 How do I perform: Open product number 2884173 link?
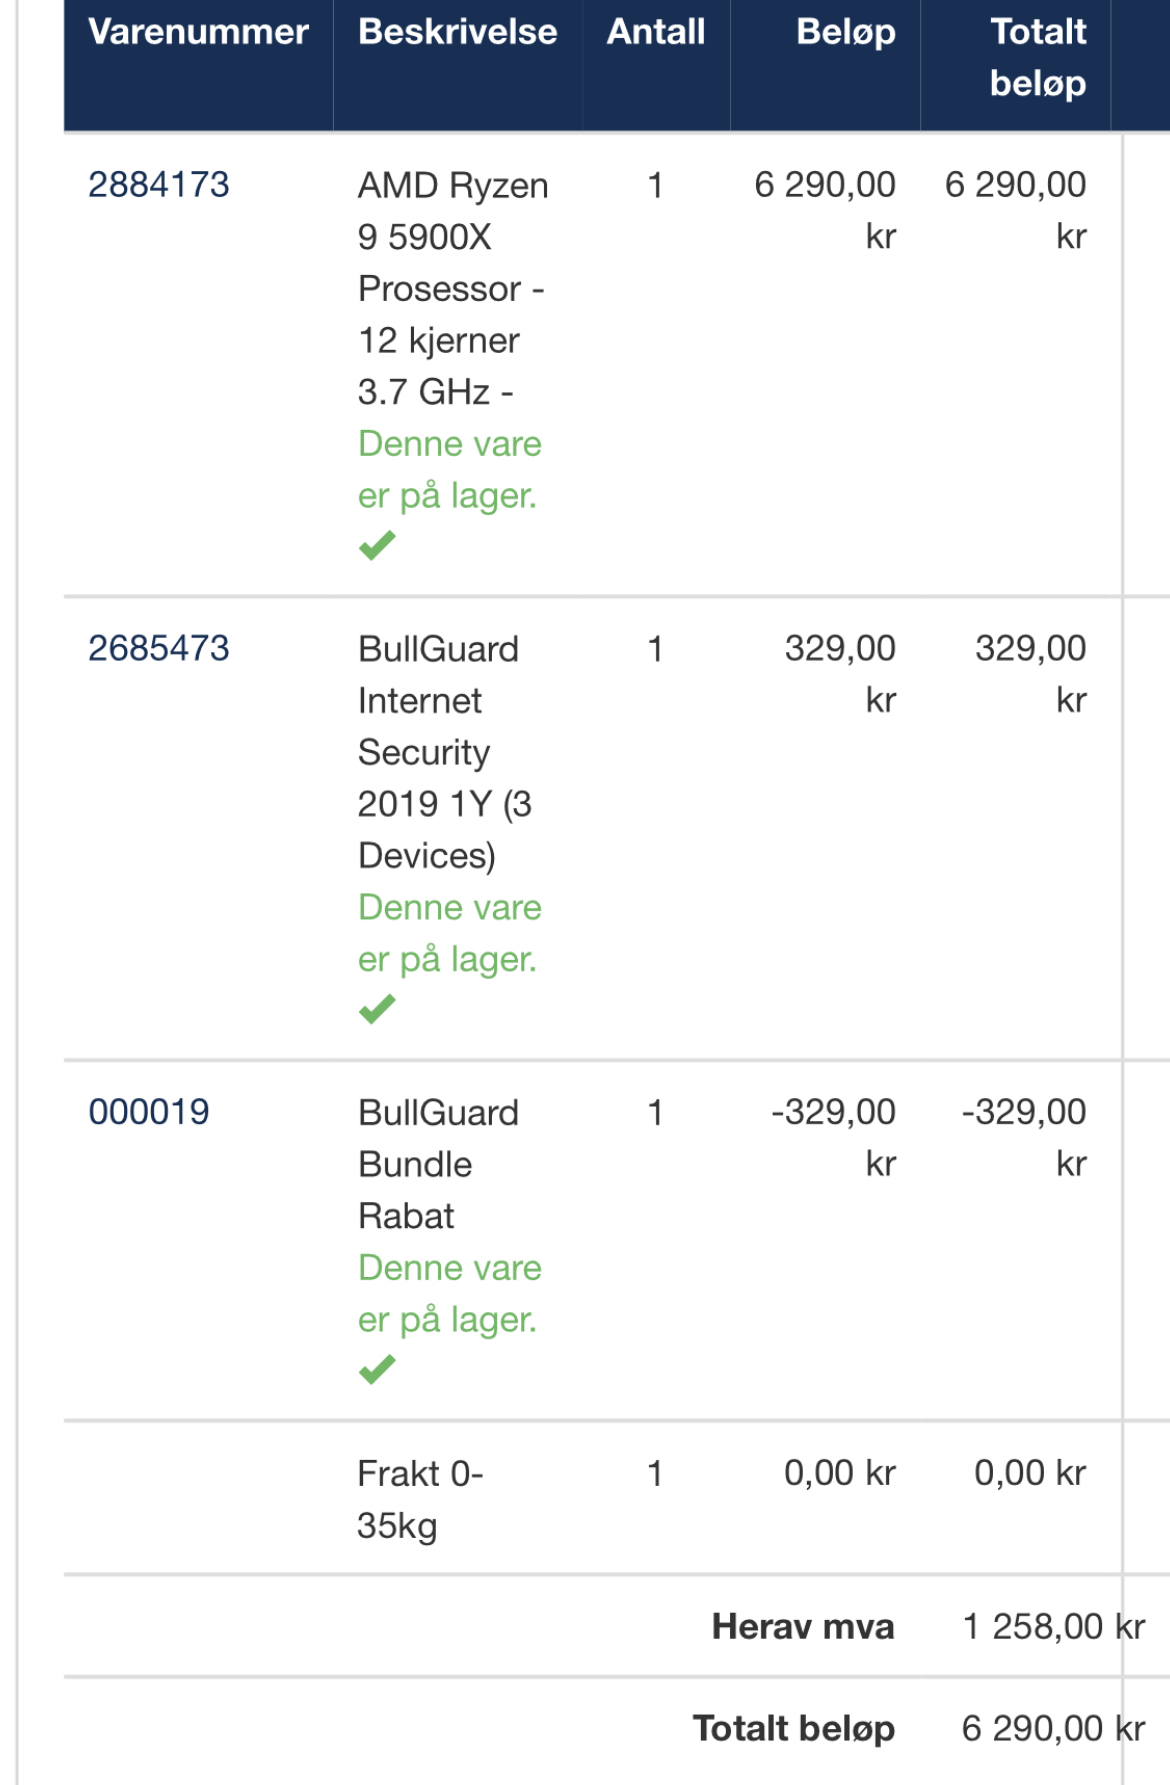(x=159, y=185)
